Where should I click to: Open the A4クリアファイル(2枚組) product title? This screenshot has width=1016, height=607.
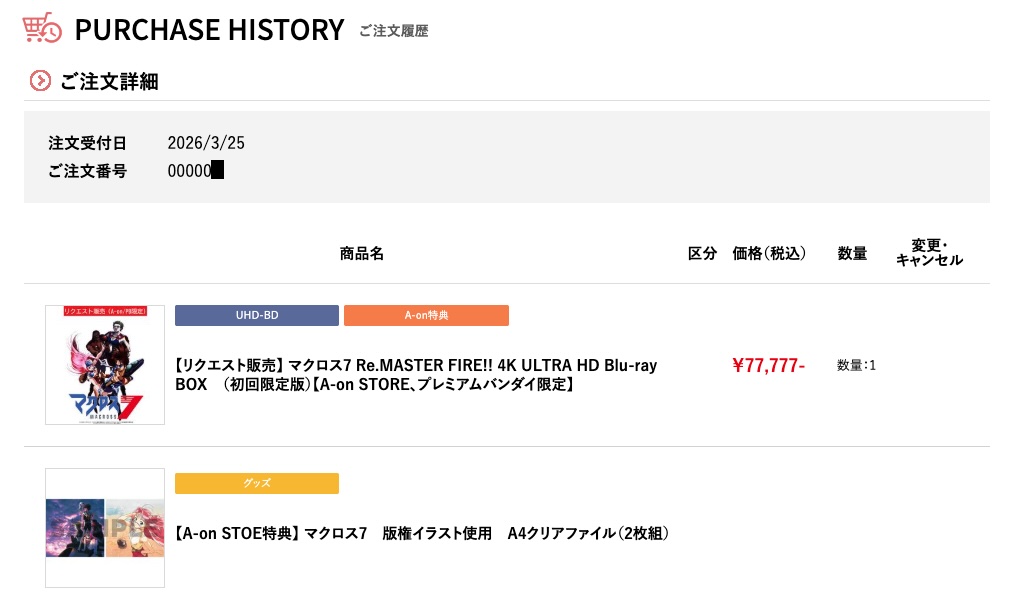[421, 533]
